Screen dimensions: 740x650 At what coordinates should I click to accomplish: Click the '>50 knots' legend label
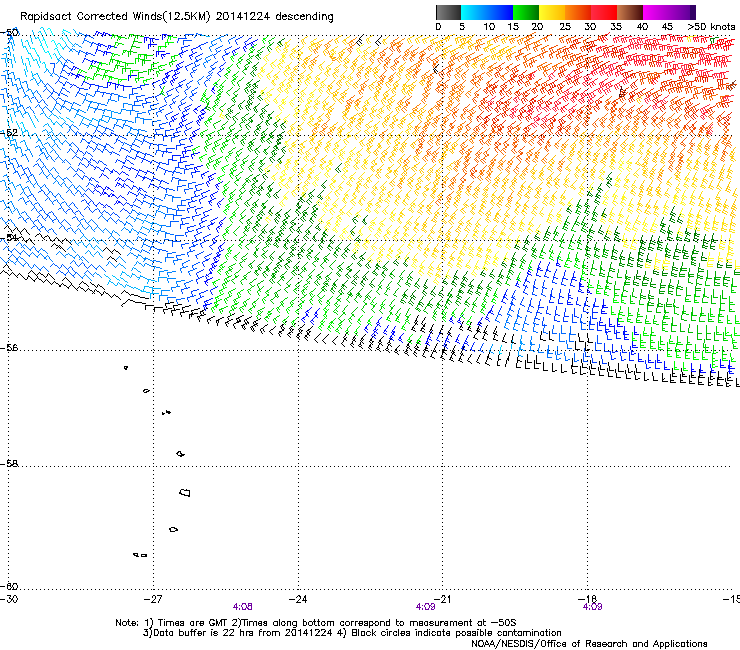tap(711, 27)
